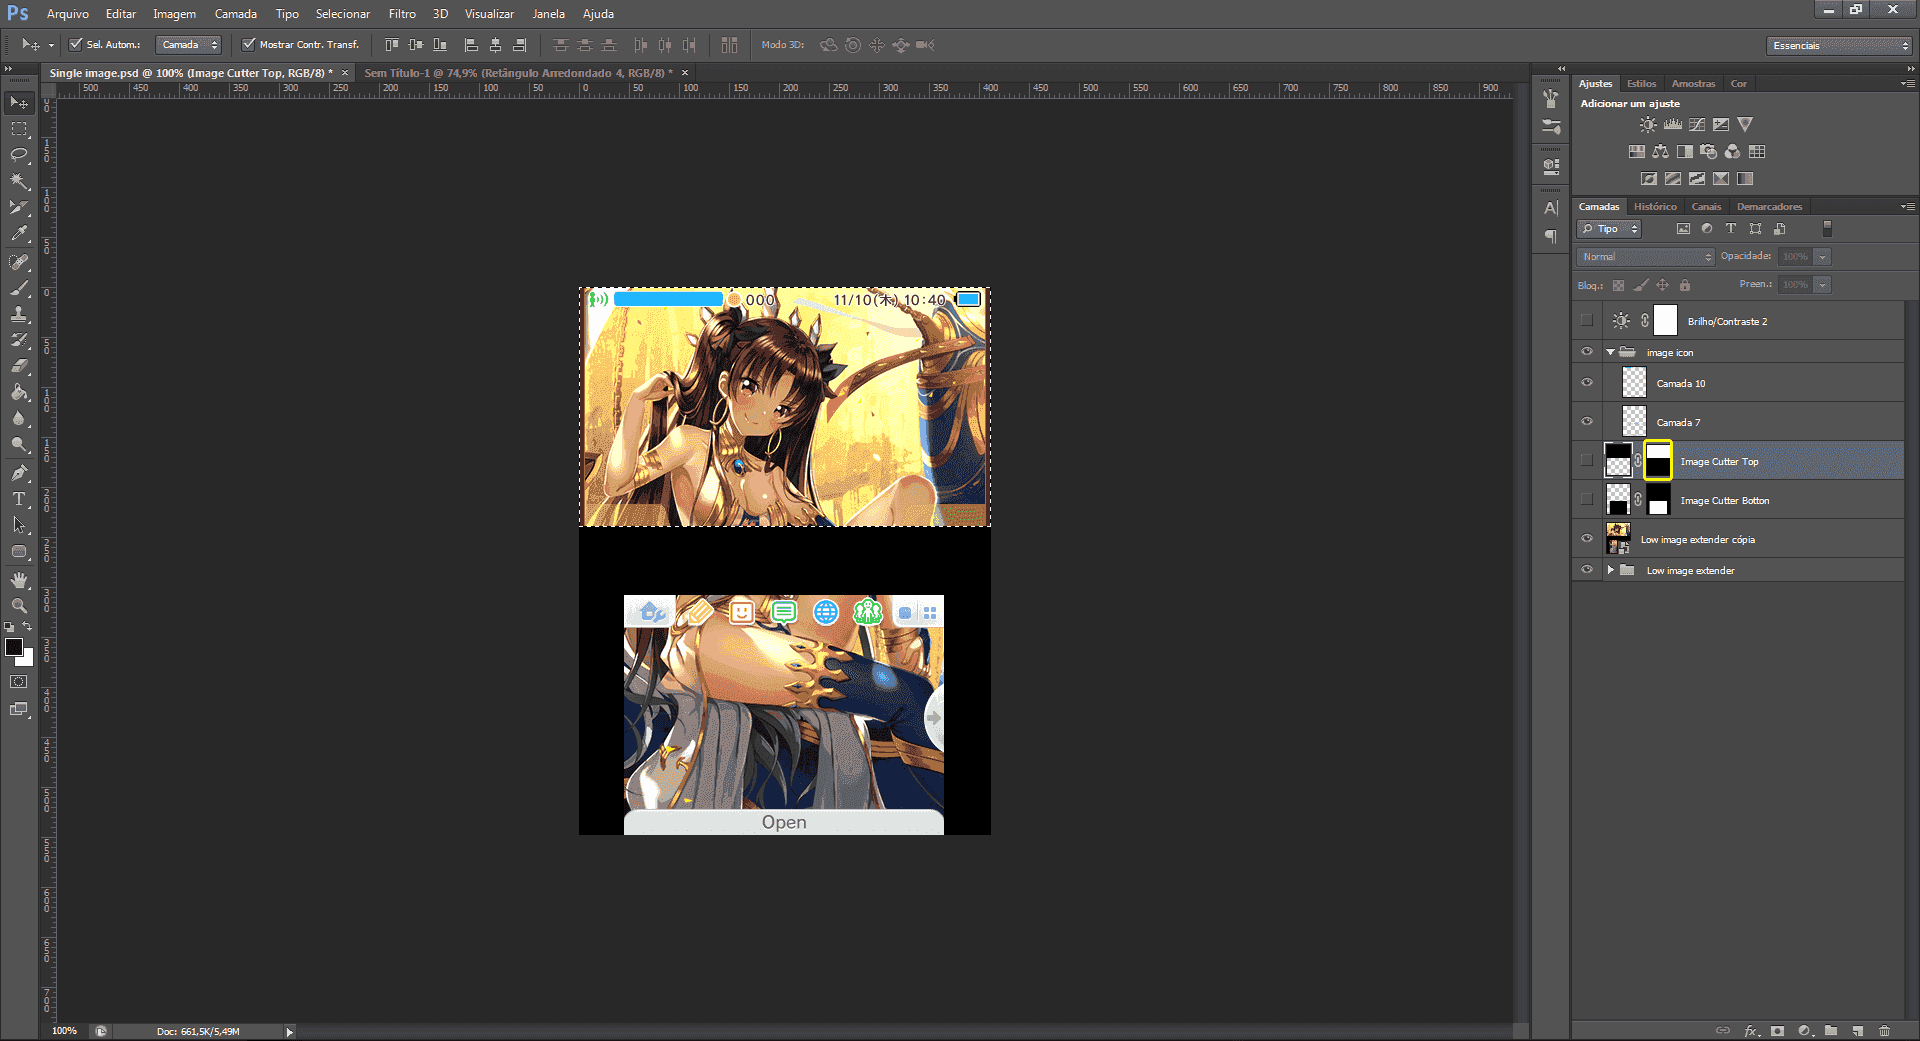Add a Curves adjustment
Viewport: 1920px width, 1041px height.
coord(1697,125)
